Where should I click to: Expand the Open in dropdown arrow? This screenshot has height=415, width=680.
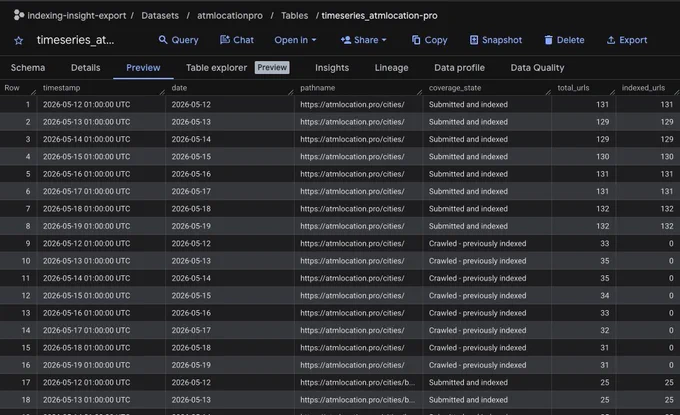(x=314, y=40)
